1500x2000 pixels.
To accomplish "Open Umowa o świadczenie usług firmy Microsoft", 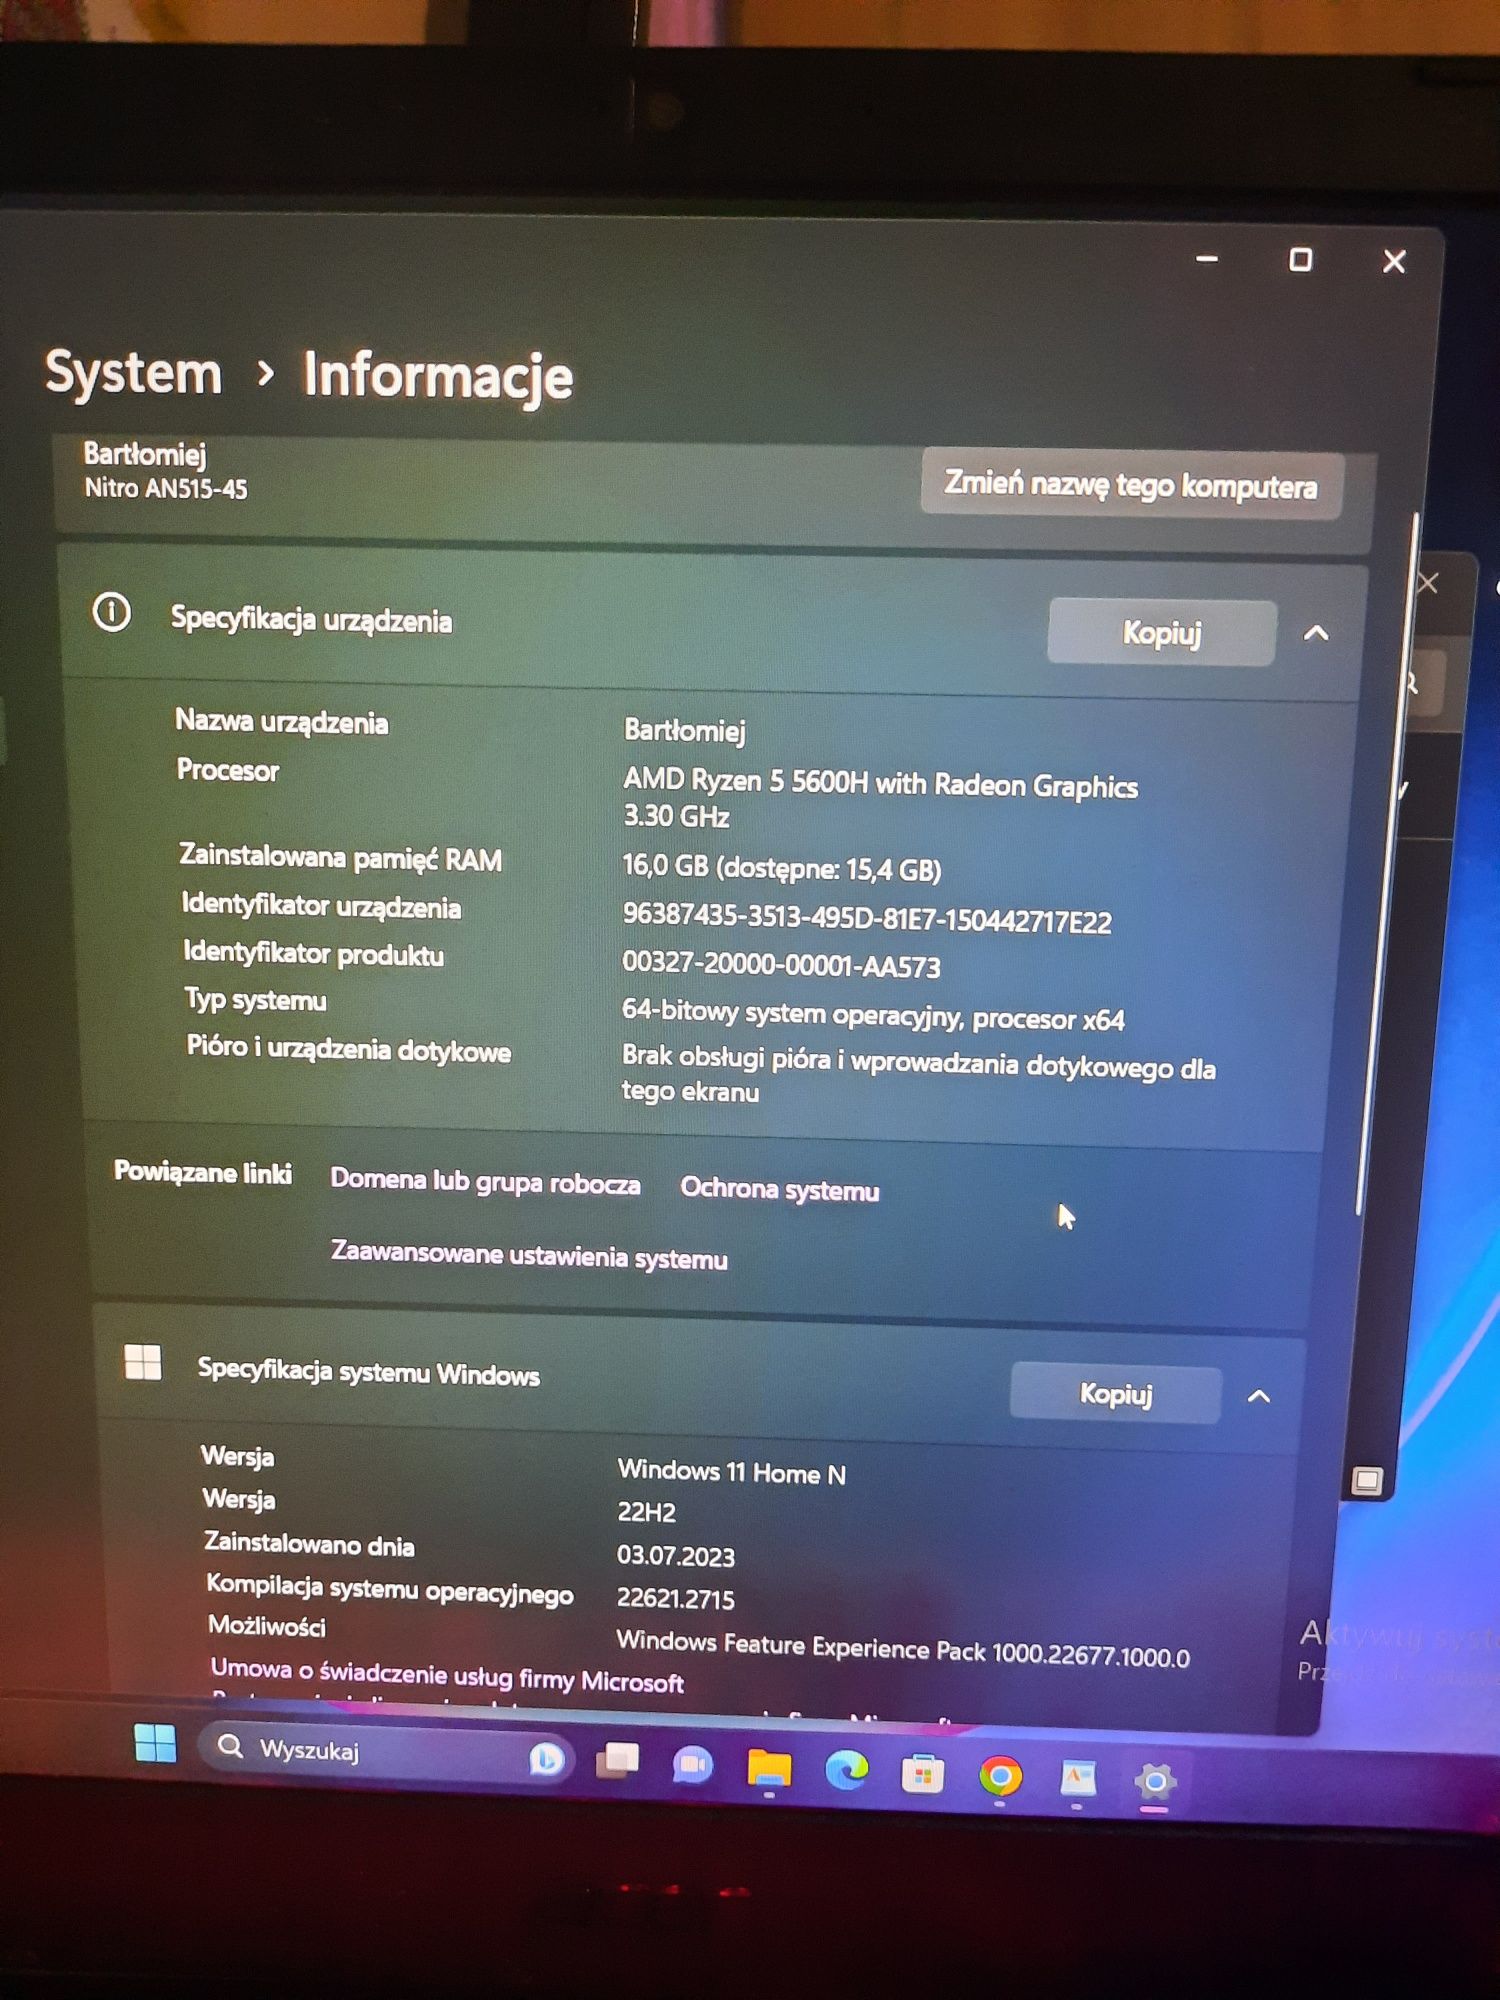I will tap(447, 1674).
